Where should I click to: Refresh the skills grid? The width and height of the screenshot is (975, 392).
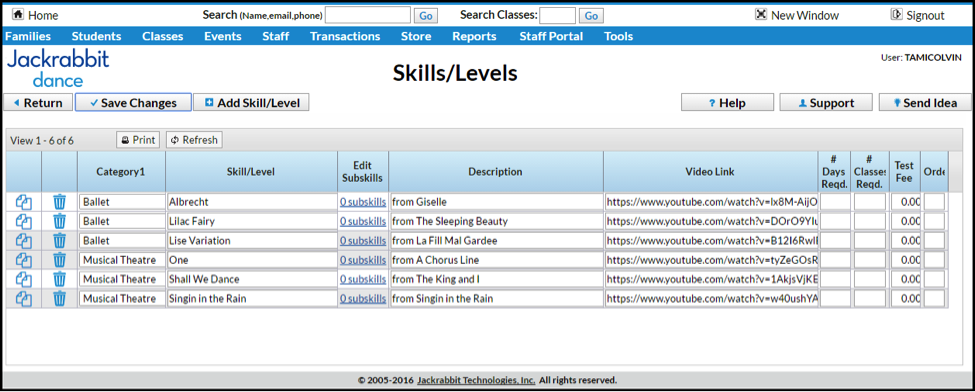pos(194,140)
